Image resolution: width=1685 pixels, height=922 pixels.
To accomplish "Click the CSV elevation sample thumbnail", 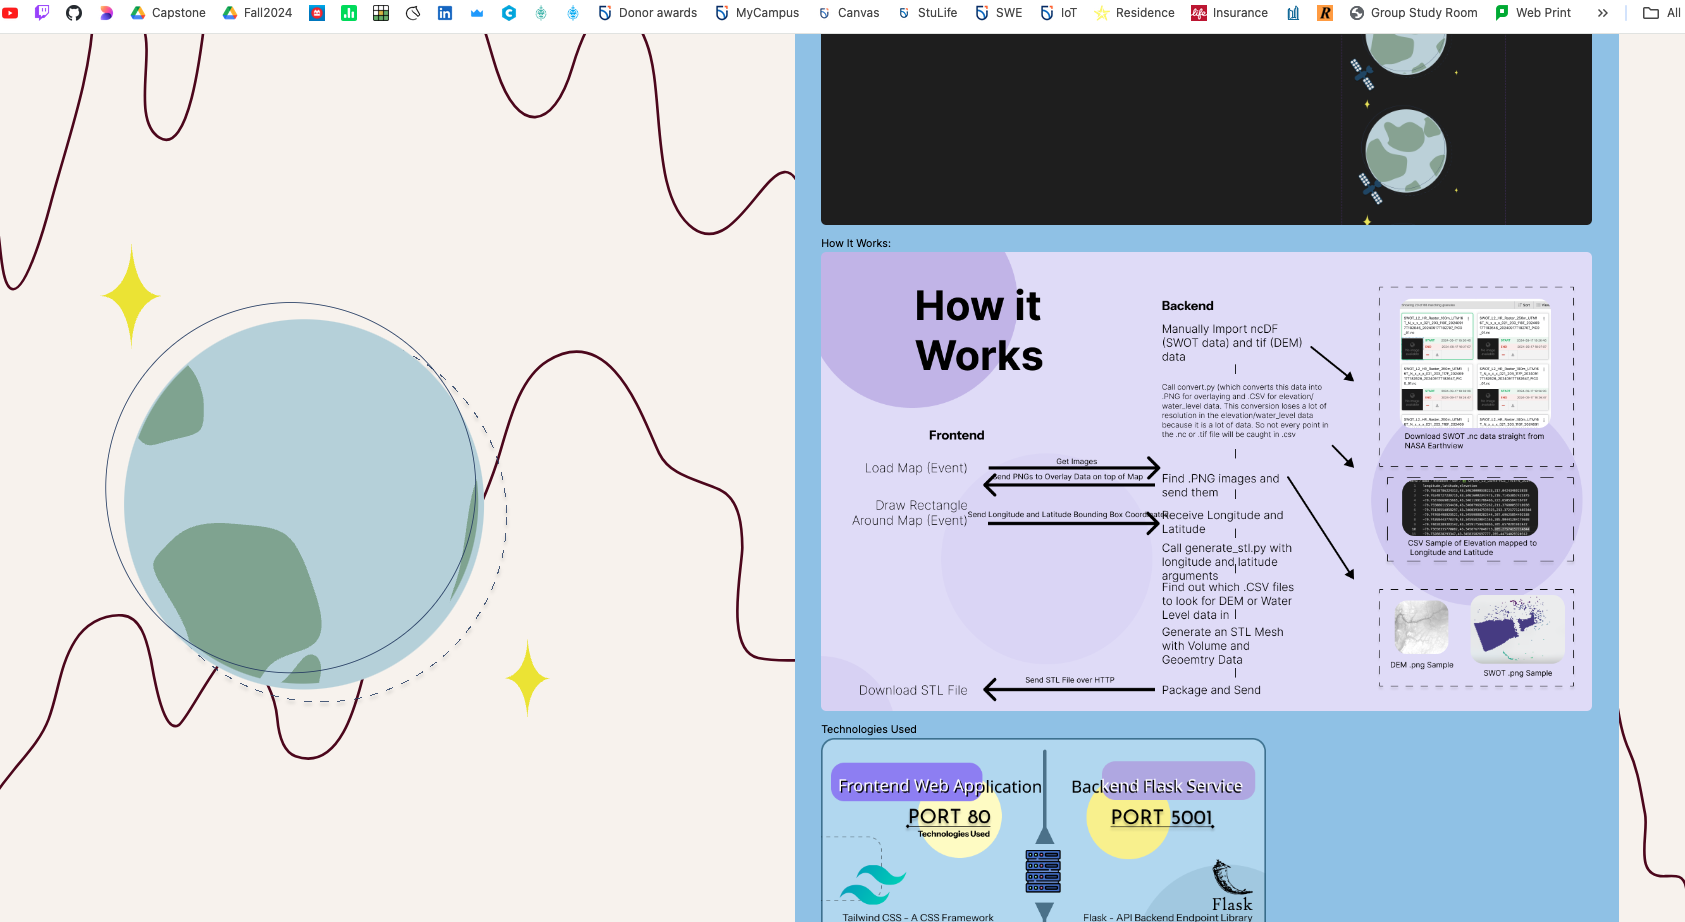I will pyautogui.click(x=1470, y=508).
